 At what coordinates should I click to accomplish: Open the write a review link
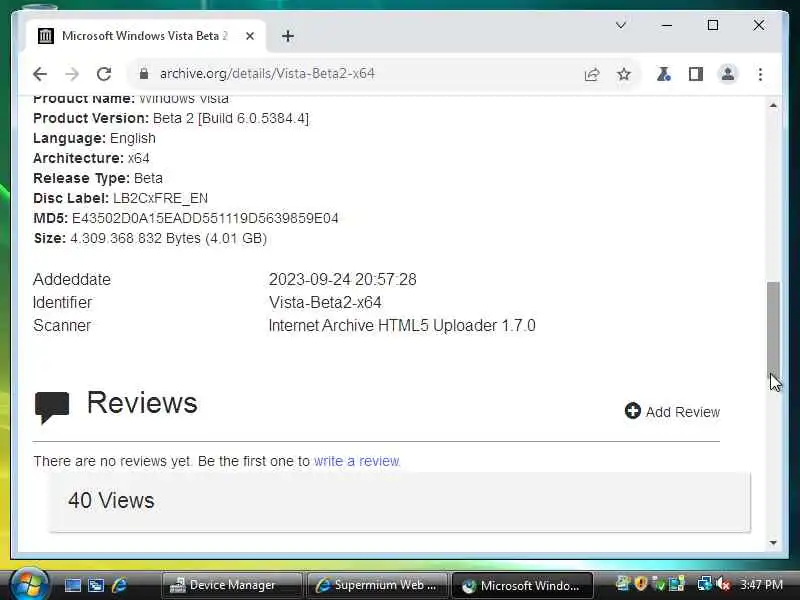coord(357,461)
